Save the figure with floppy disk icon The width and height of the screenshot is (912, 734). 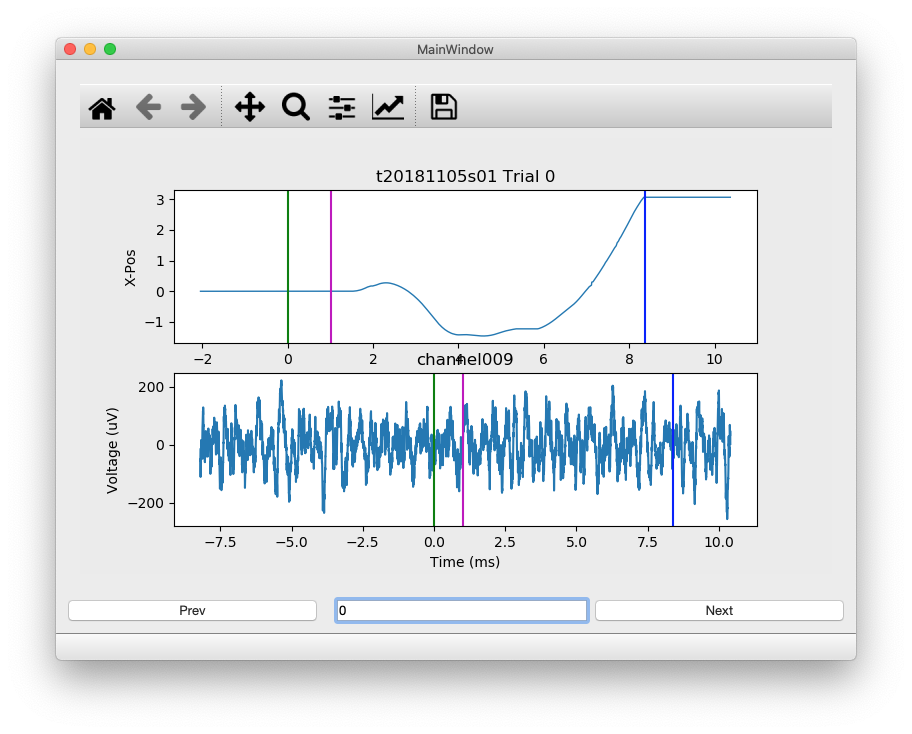(444, 107)
